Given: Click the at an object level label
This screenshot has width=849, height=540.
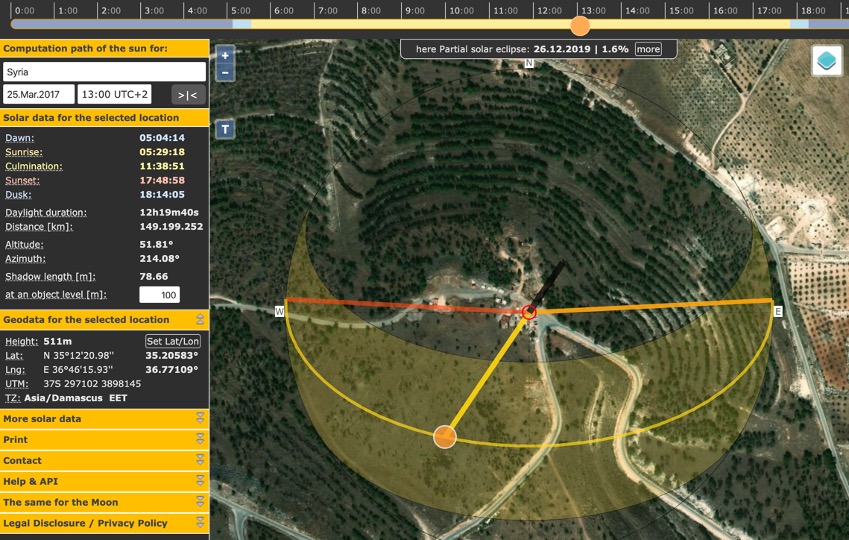Looking at the screenshot, I should point(56,295).
